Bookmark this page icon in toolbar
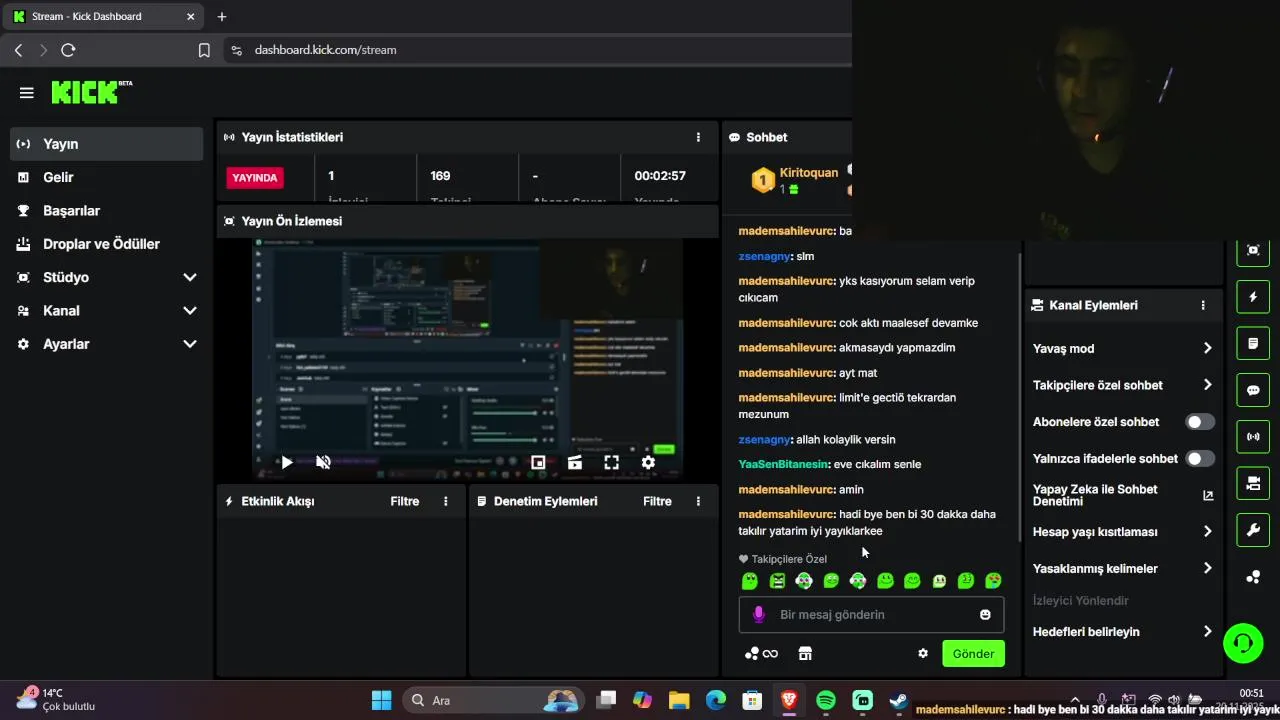The width and height of the screenshot is (1280, 720). pos(204,50)
